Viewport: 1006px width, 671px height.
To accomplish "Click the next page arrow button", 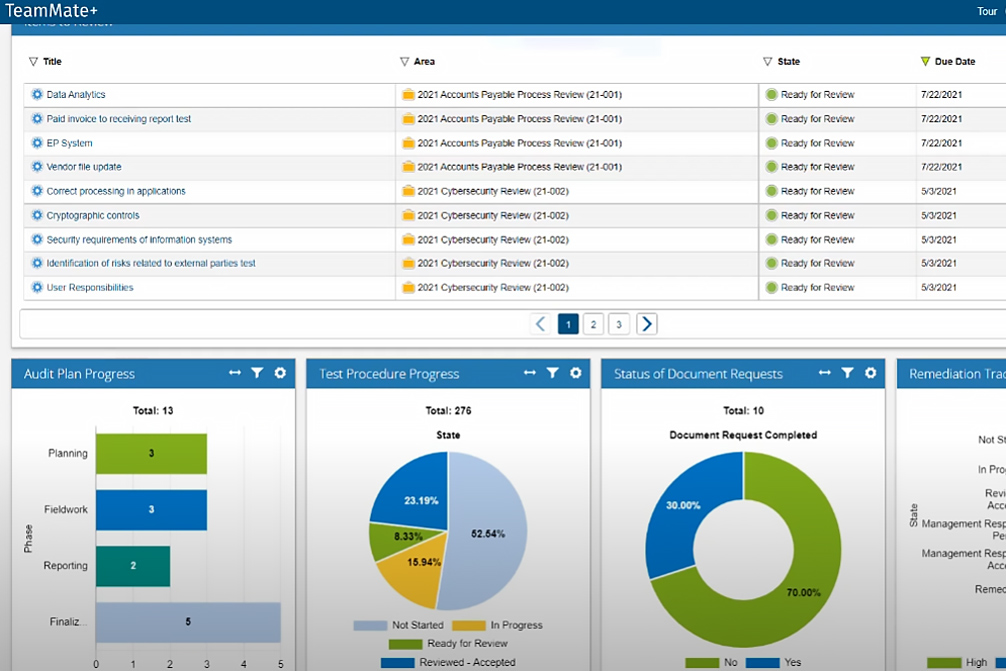I will (x=647, y=324).
